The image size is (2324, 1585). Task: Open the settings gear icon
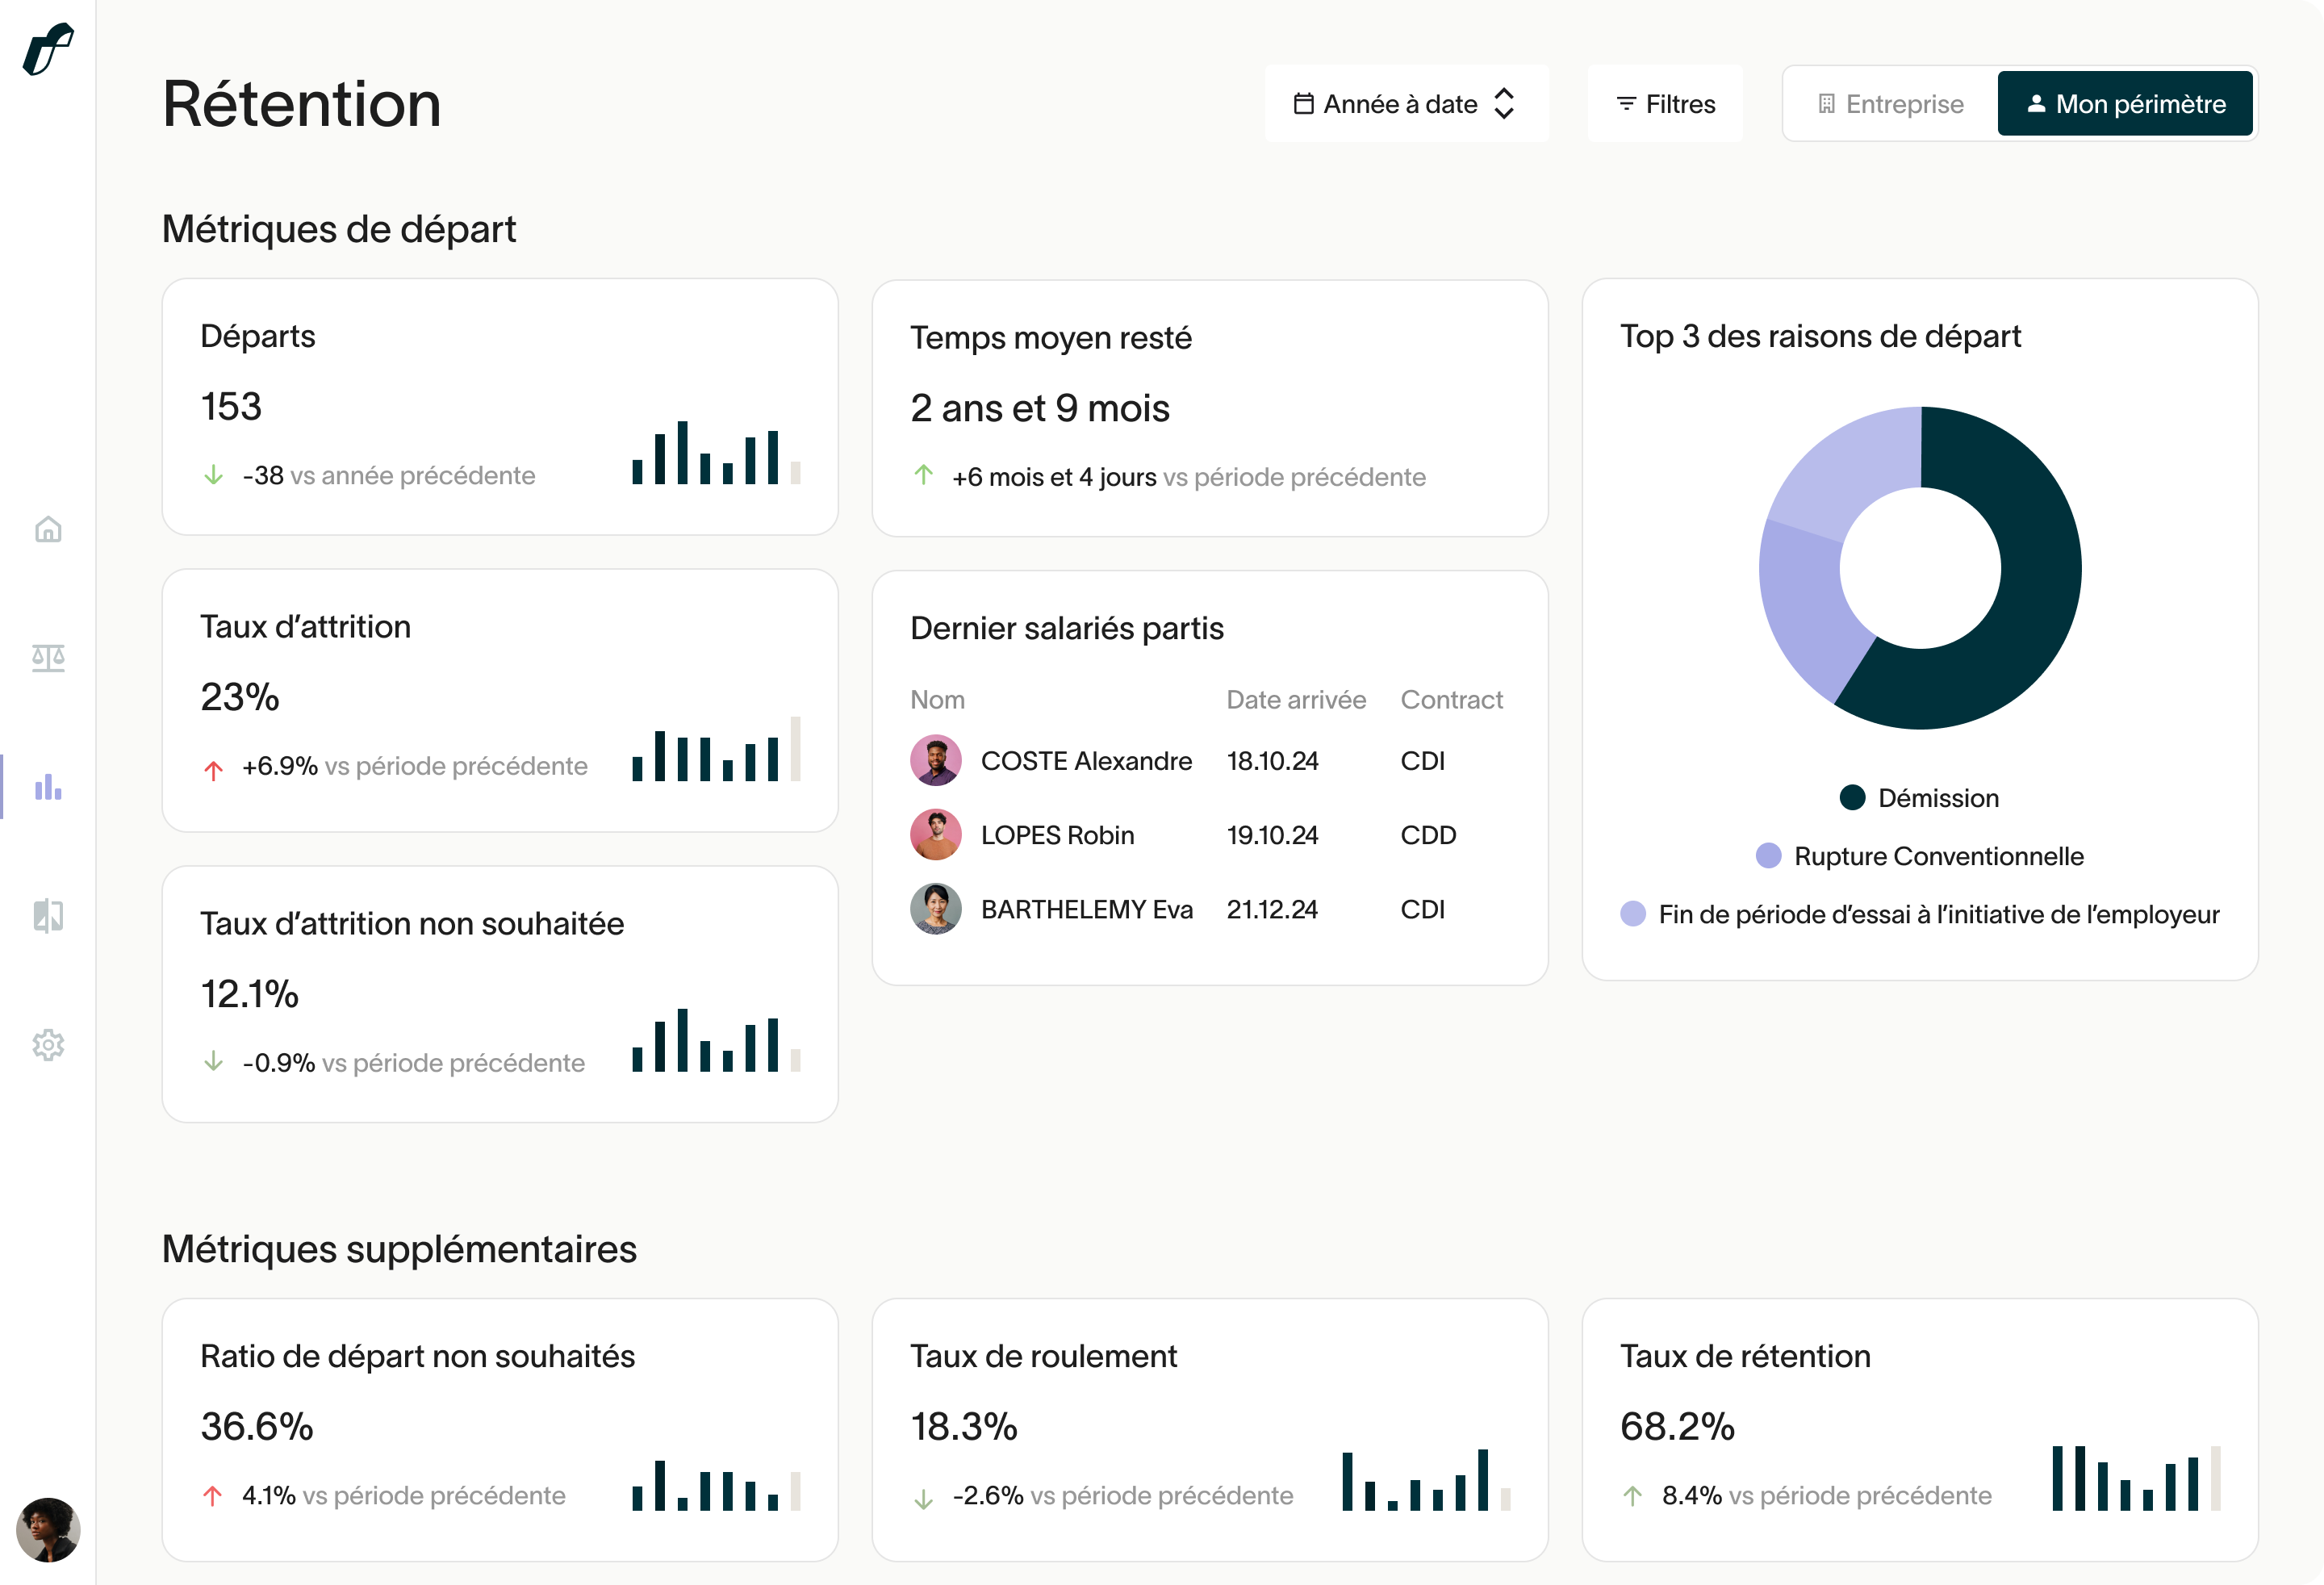pos(48,1044)
